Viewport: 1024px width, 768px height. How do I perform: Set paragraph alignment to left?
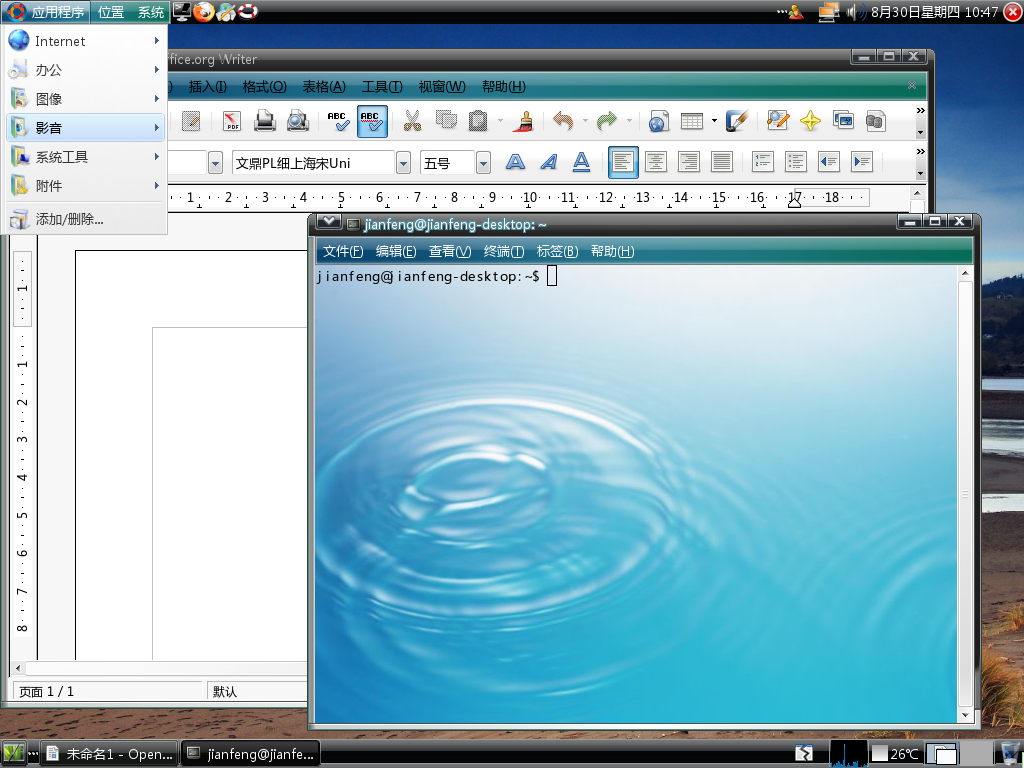[623, 162]
